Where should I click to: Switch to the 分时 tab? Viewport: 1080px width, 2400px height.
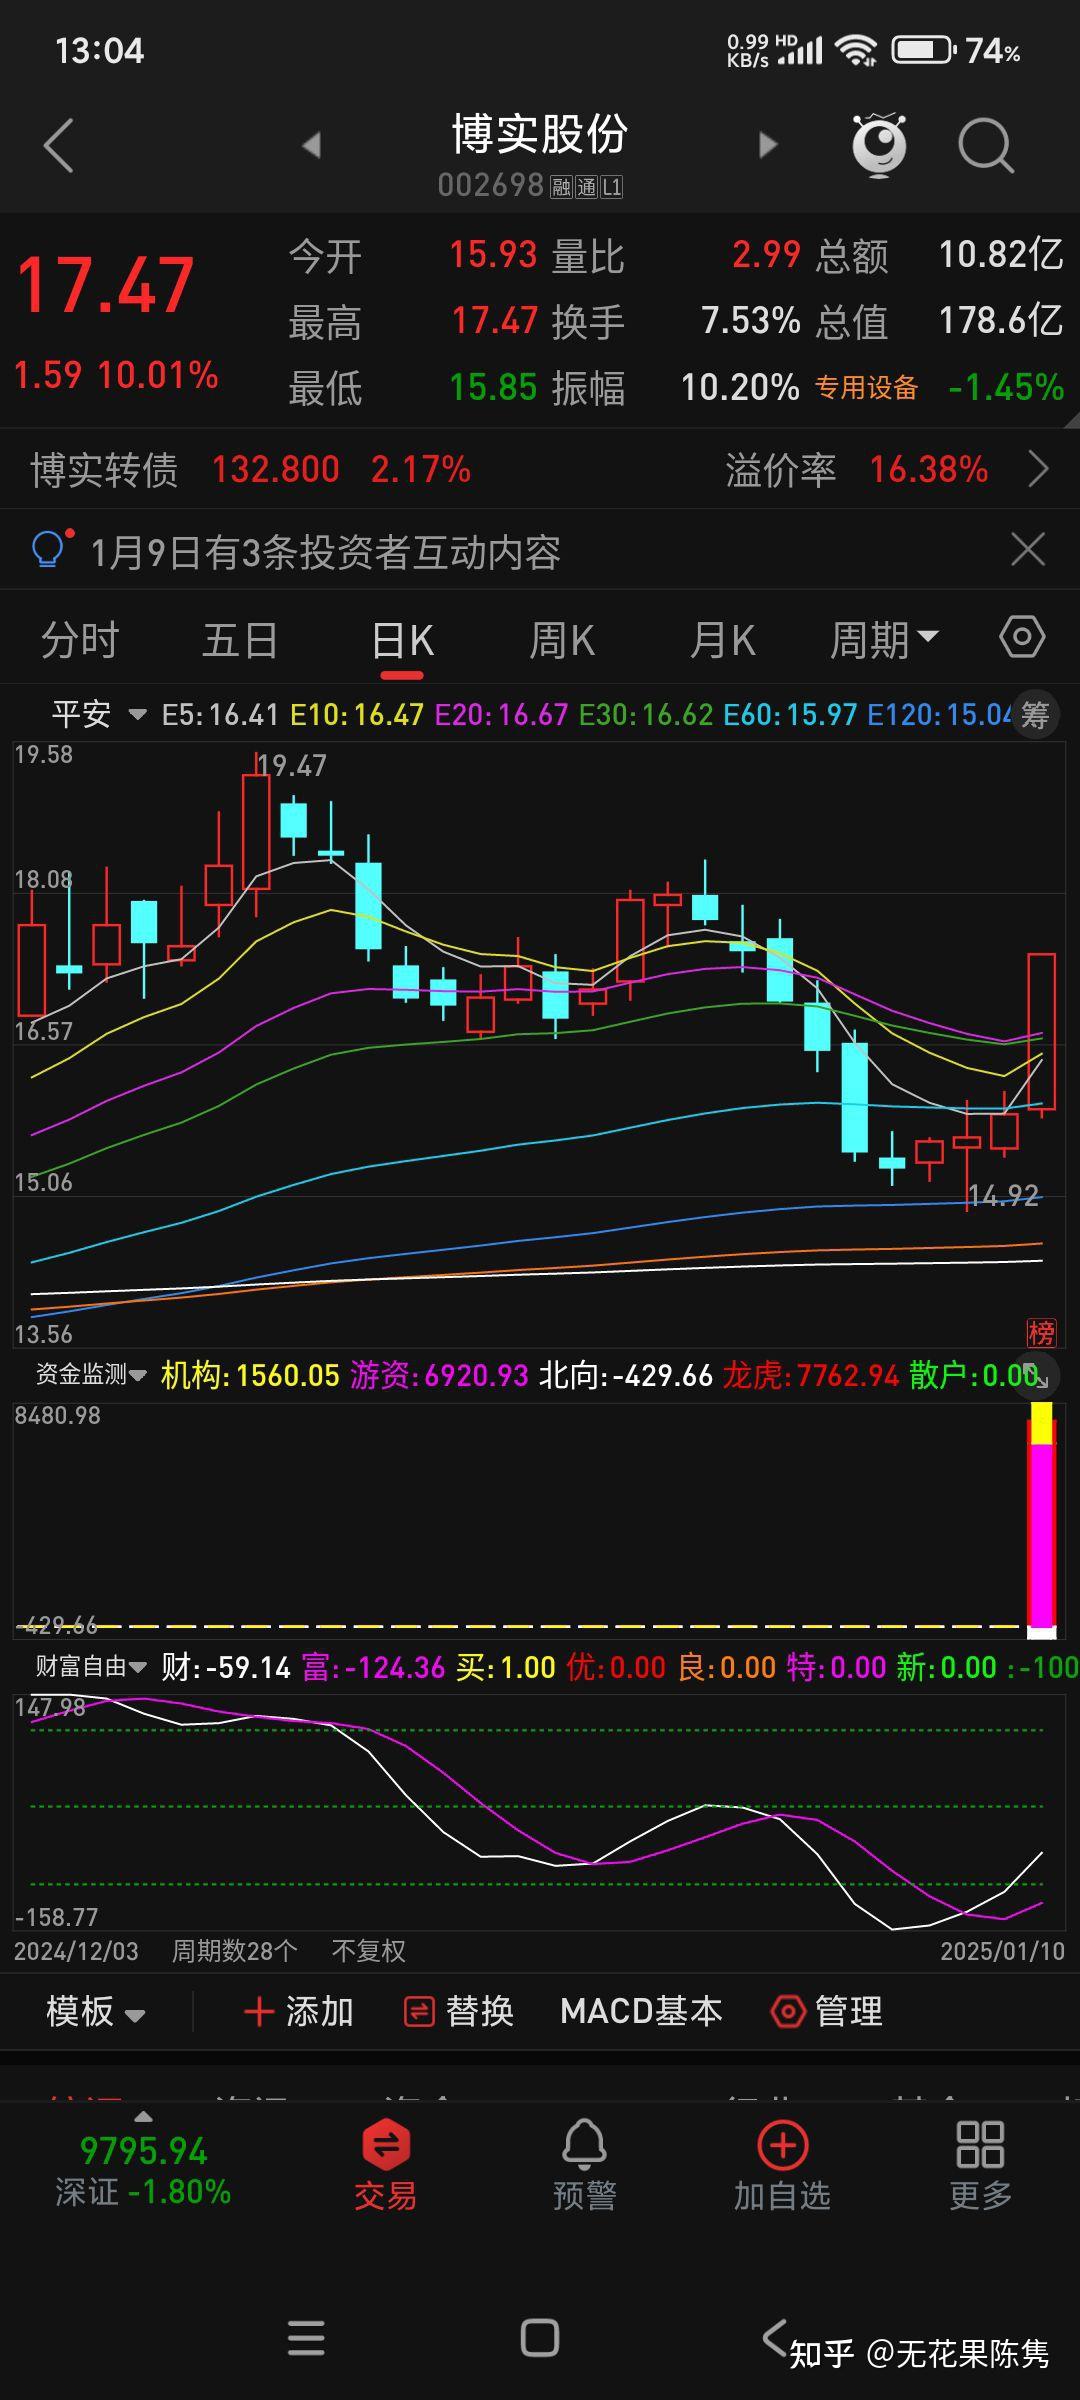pyautogui.click(x=80, y=640)
